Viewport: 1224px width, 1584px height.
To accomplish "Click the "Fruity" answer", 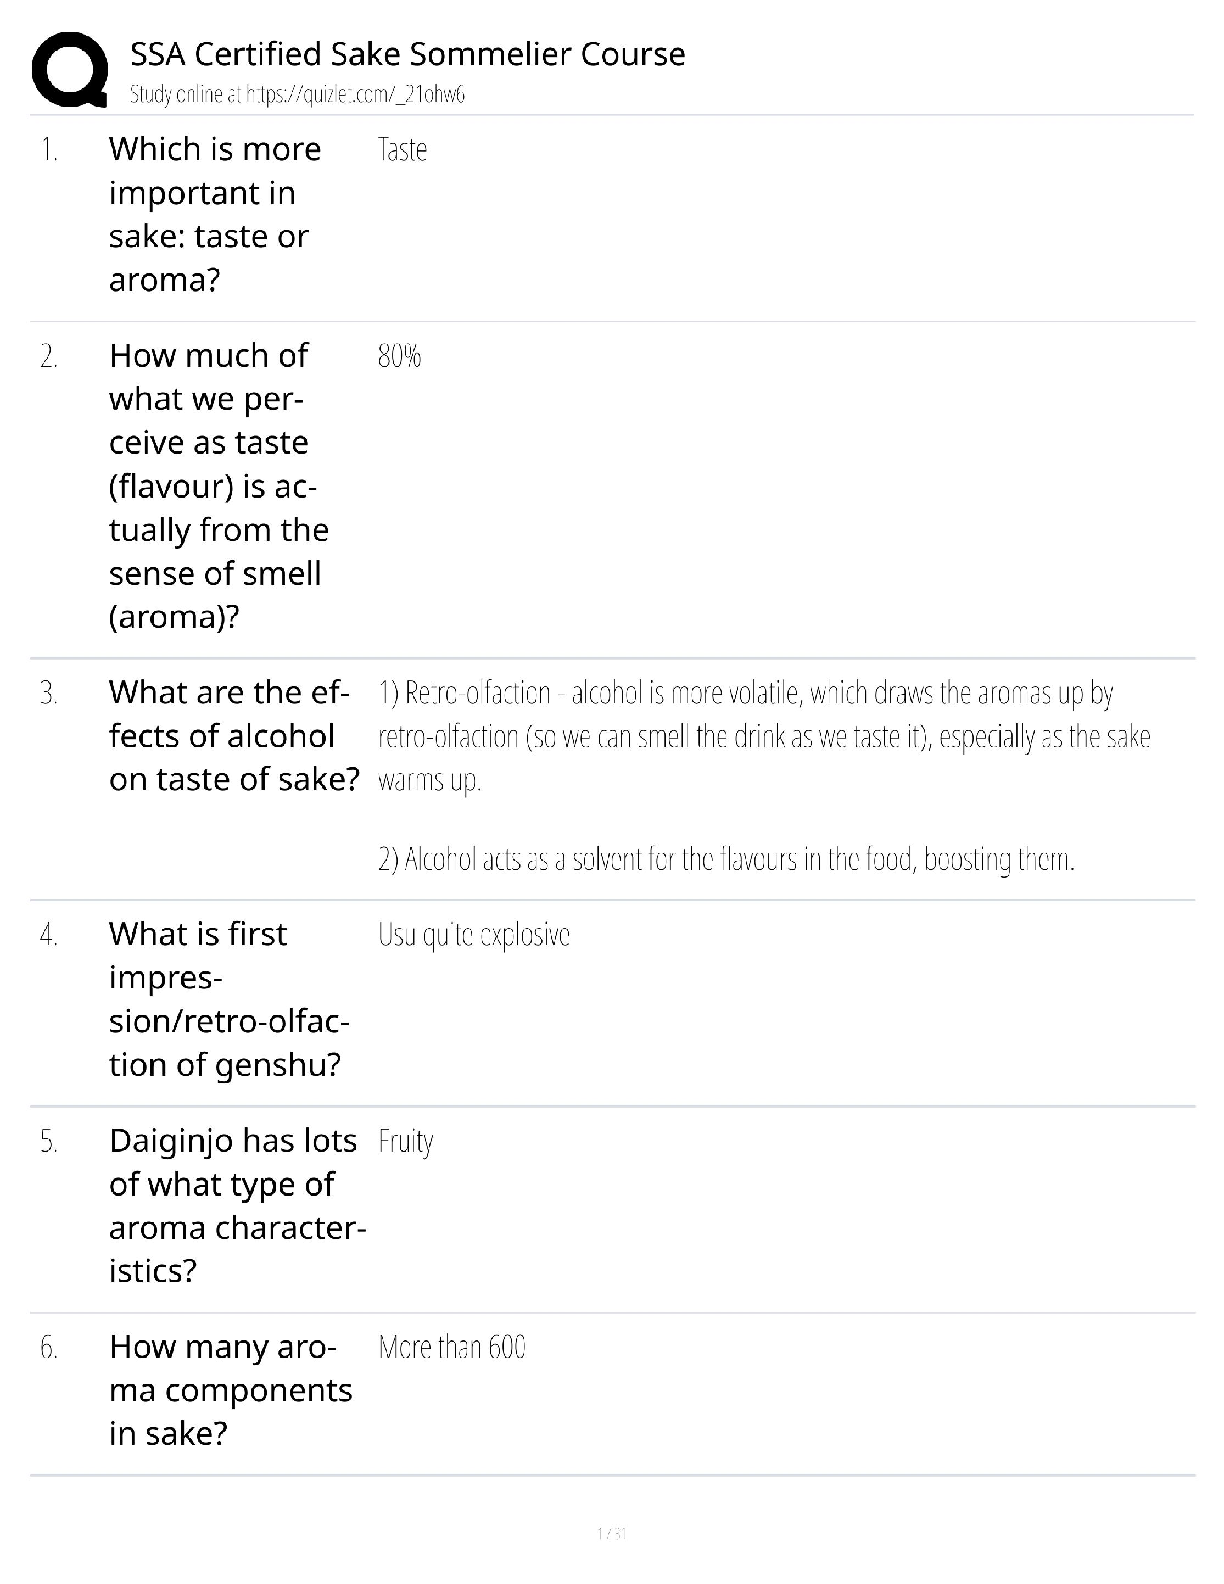I will coord(406,1142).
